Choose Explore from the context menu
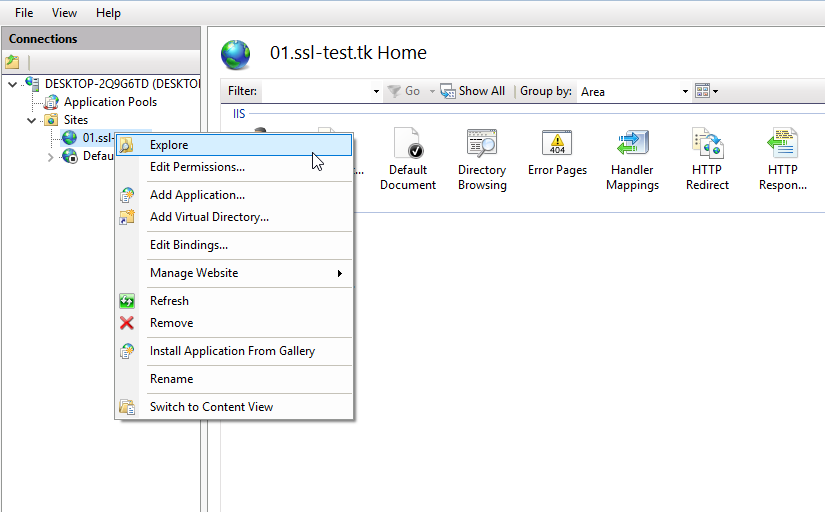Viewport: 825px width, 512px height. pyautogui.click(x=168, y=145)
